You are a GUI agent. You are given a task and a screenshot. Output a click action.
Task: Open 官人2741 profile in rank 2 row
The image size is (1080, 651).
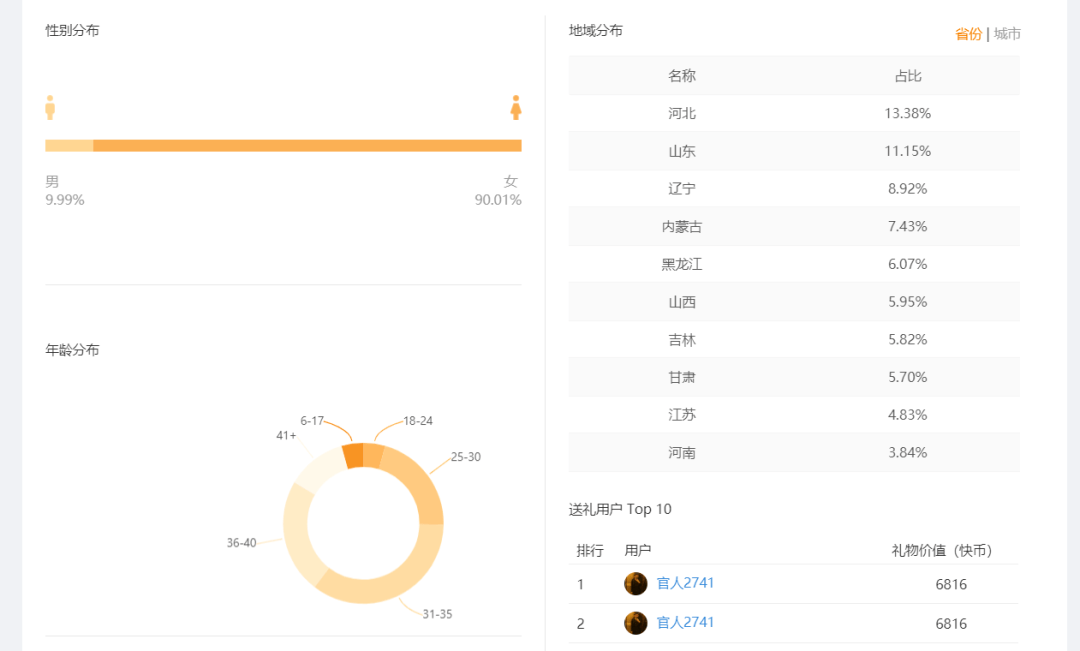686,622
